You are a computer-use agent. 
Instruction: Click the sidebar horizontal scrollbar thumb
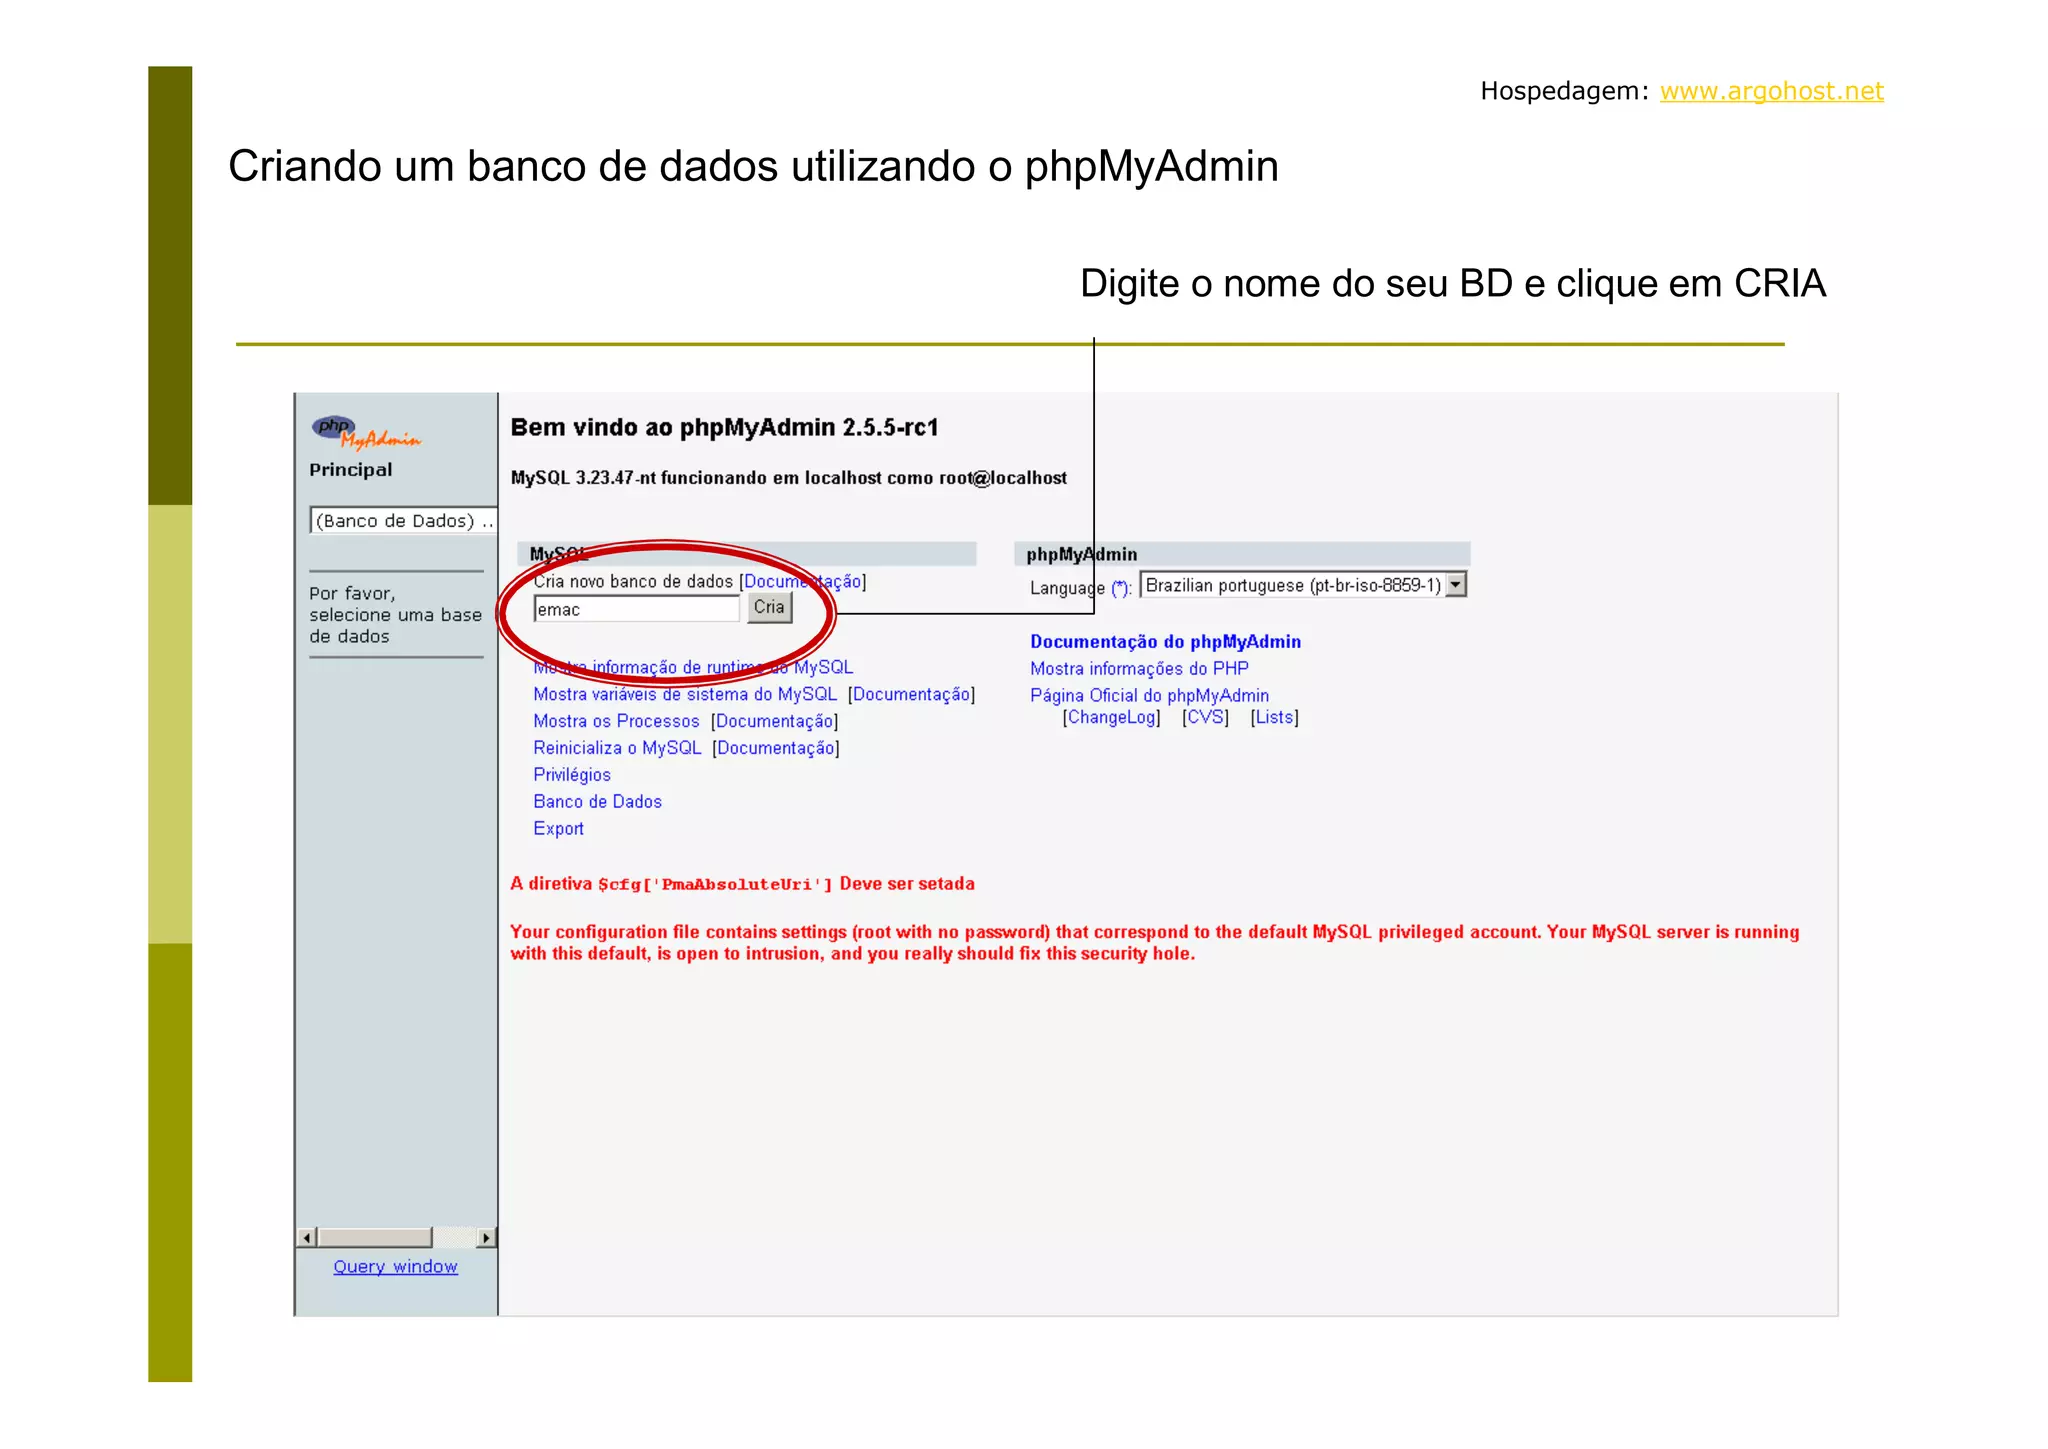[375, 1238]
